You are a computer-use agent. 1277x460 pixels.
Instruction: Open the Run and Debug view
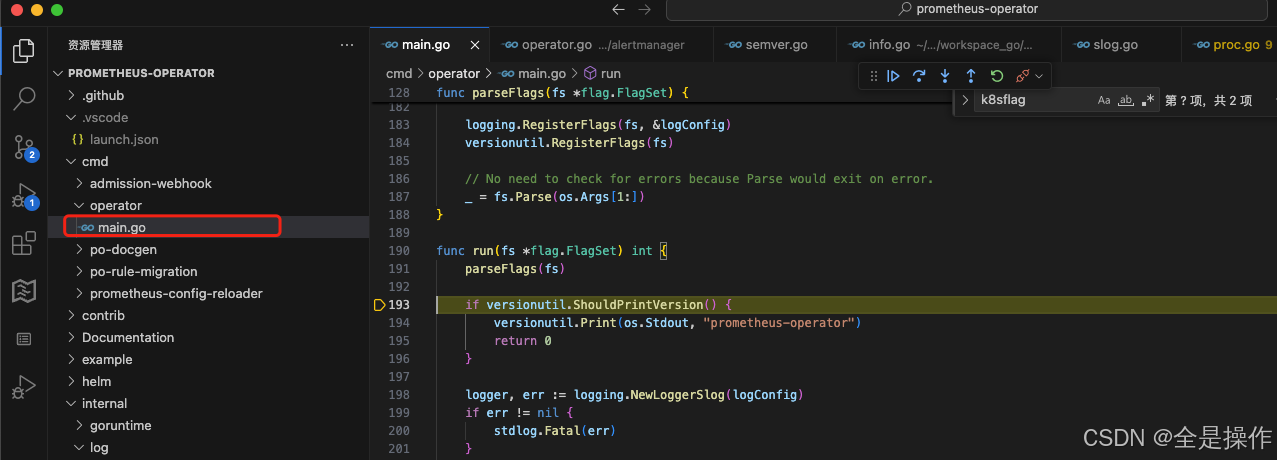[24, 196]
